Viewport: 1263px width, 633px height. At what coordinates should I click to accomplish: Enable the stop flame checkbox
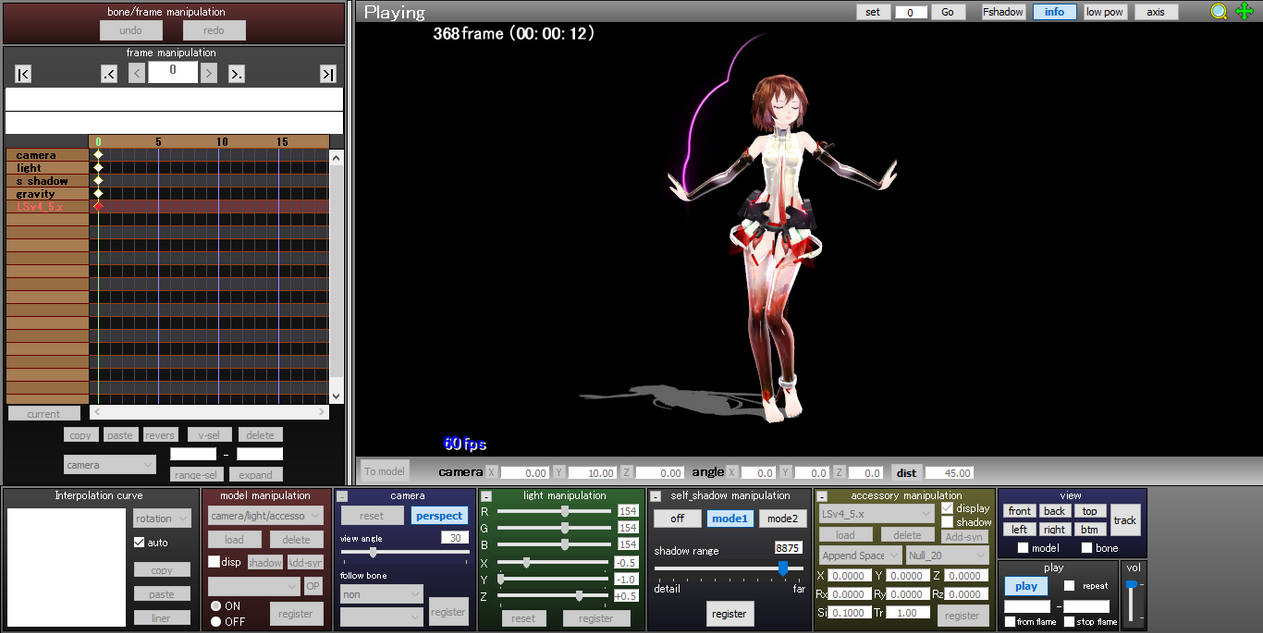click(1069, 622)
